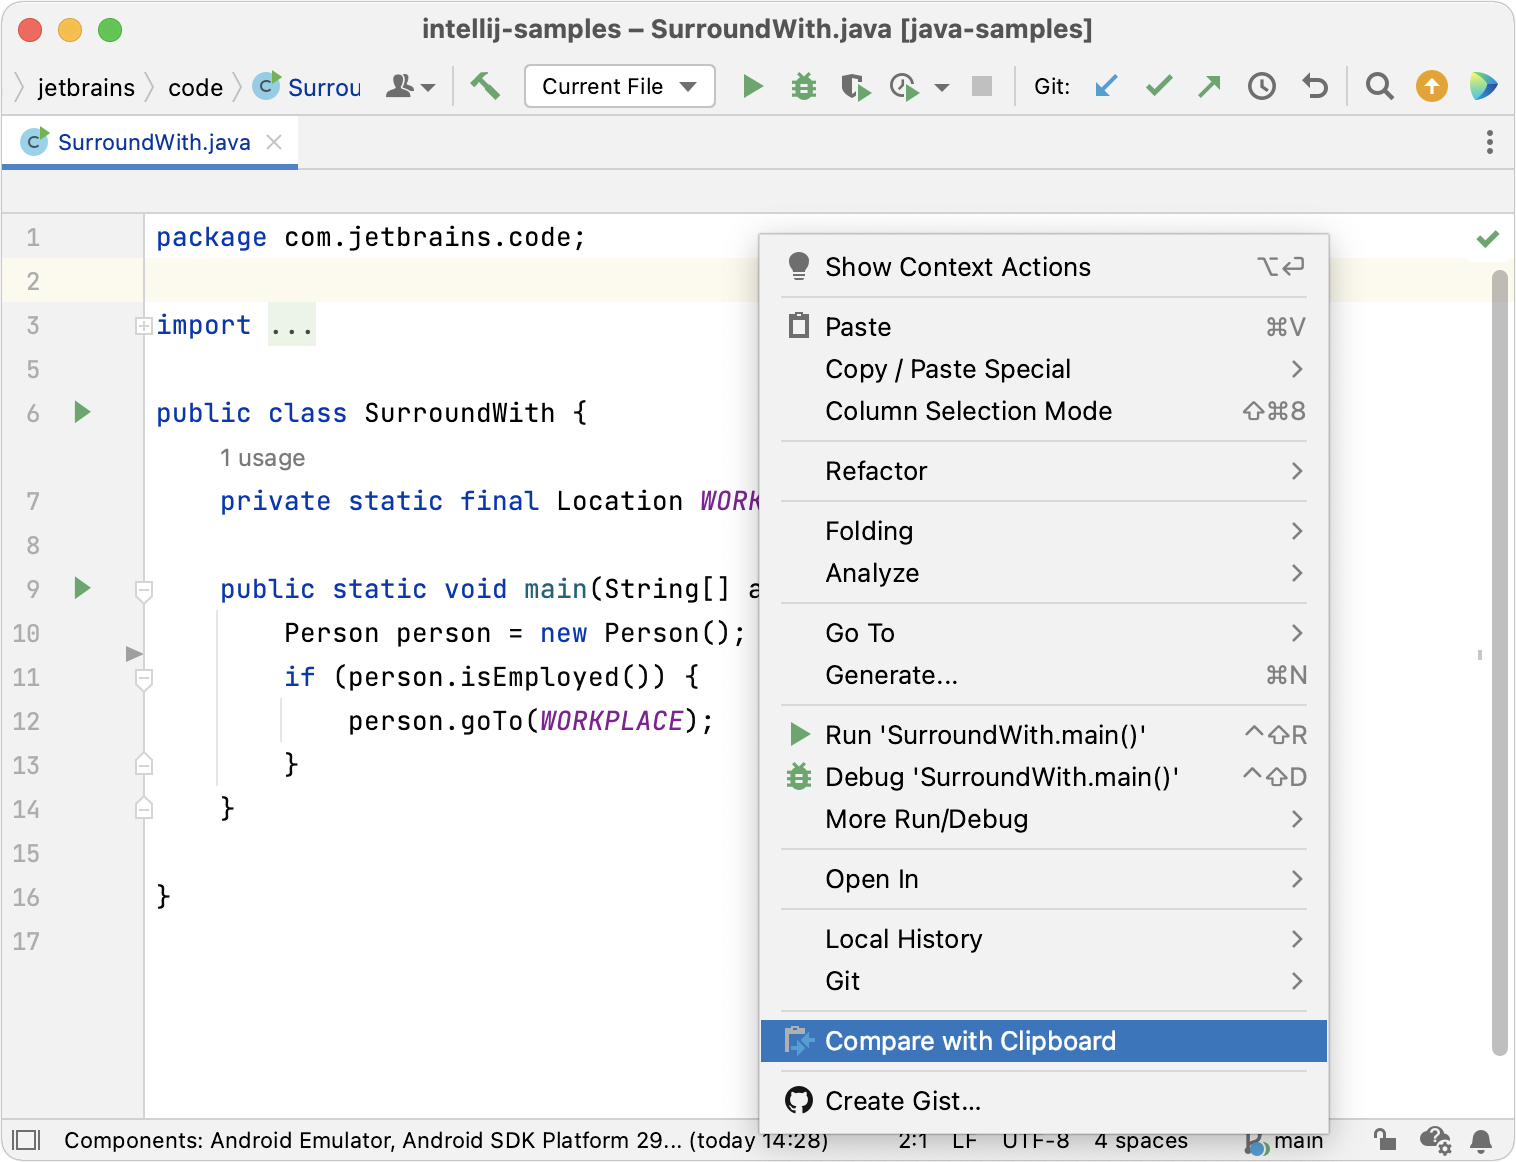Update project with the Git blue arrow icon
This screenshot has height=1162, width=1516.
point(1106,87)
